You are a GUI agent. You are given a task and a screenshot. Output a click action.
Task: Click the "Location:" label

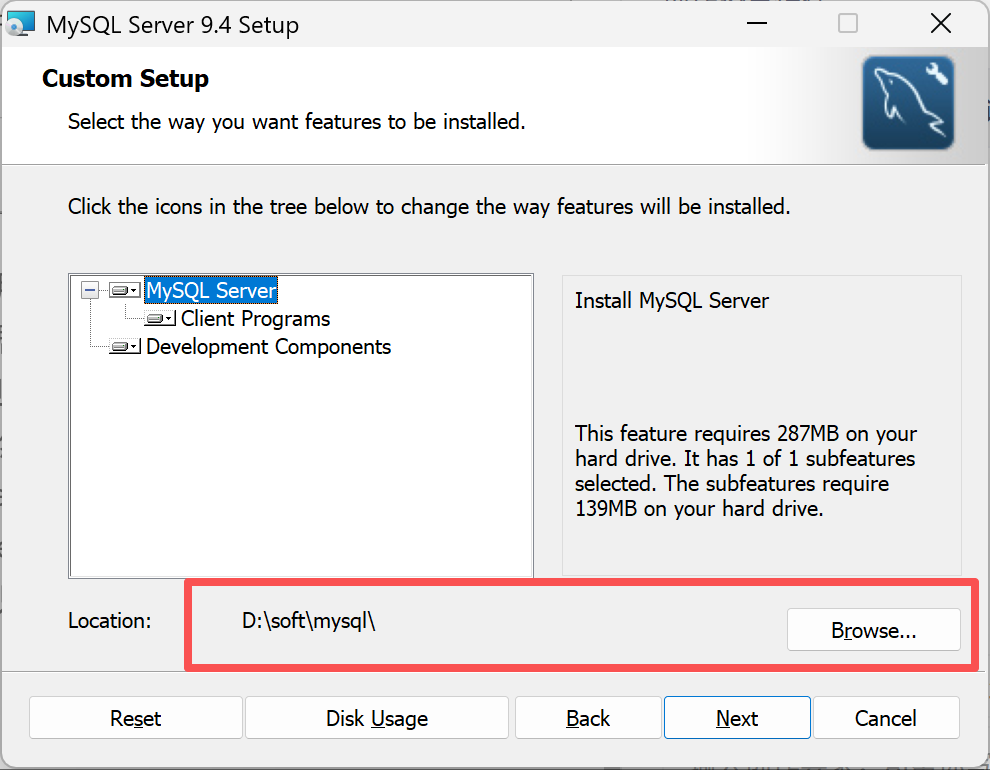coord(110,621)
